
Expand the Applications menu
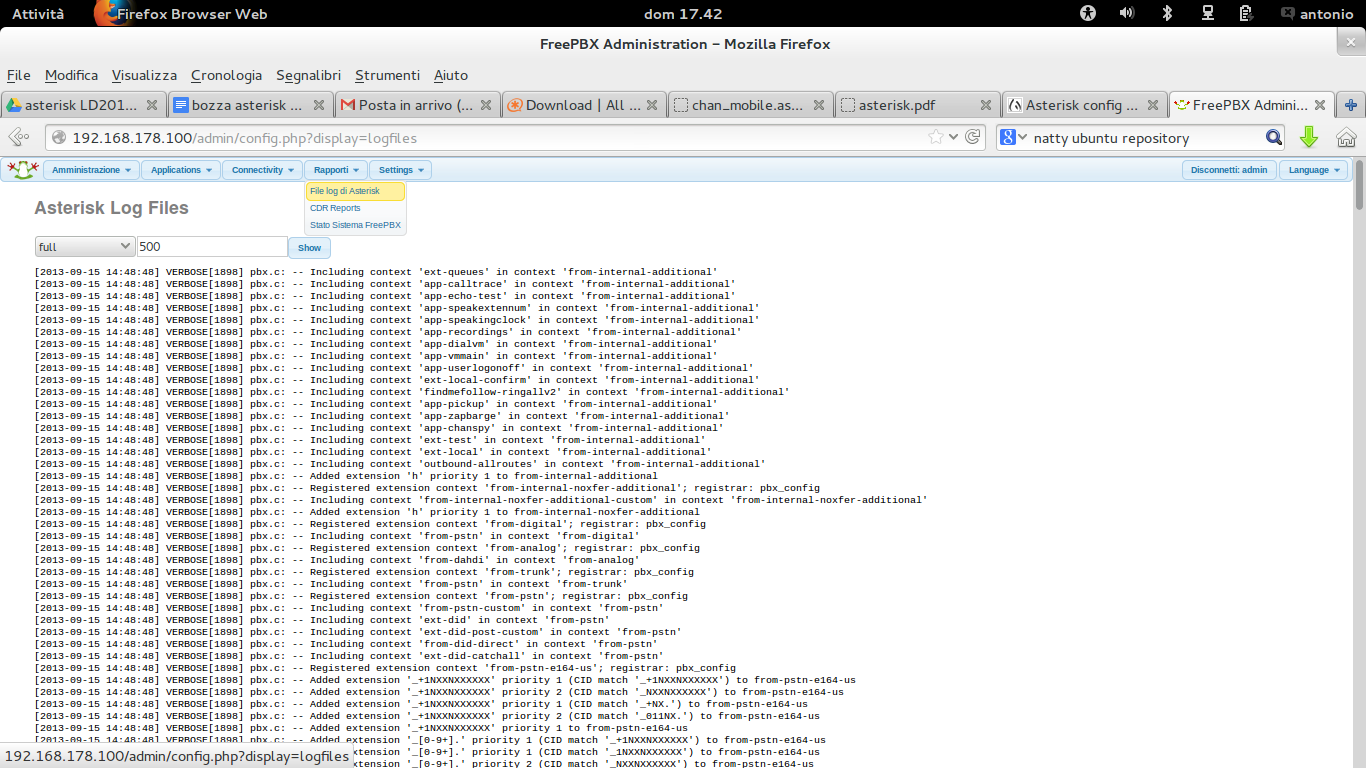(181, 170)
